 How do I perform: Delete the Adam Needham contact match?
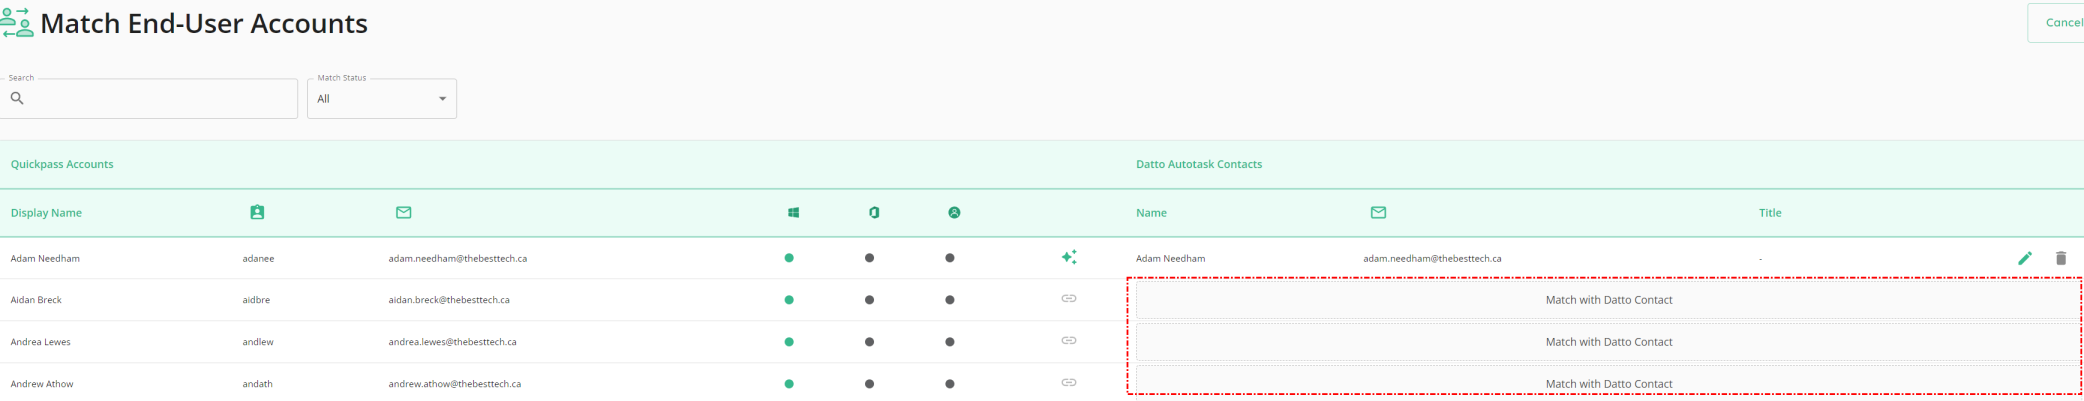pyautogui.click(x=2060, y=258)
